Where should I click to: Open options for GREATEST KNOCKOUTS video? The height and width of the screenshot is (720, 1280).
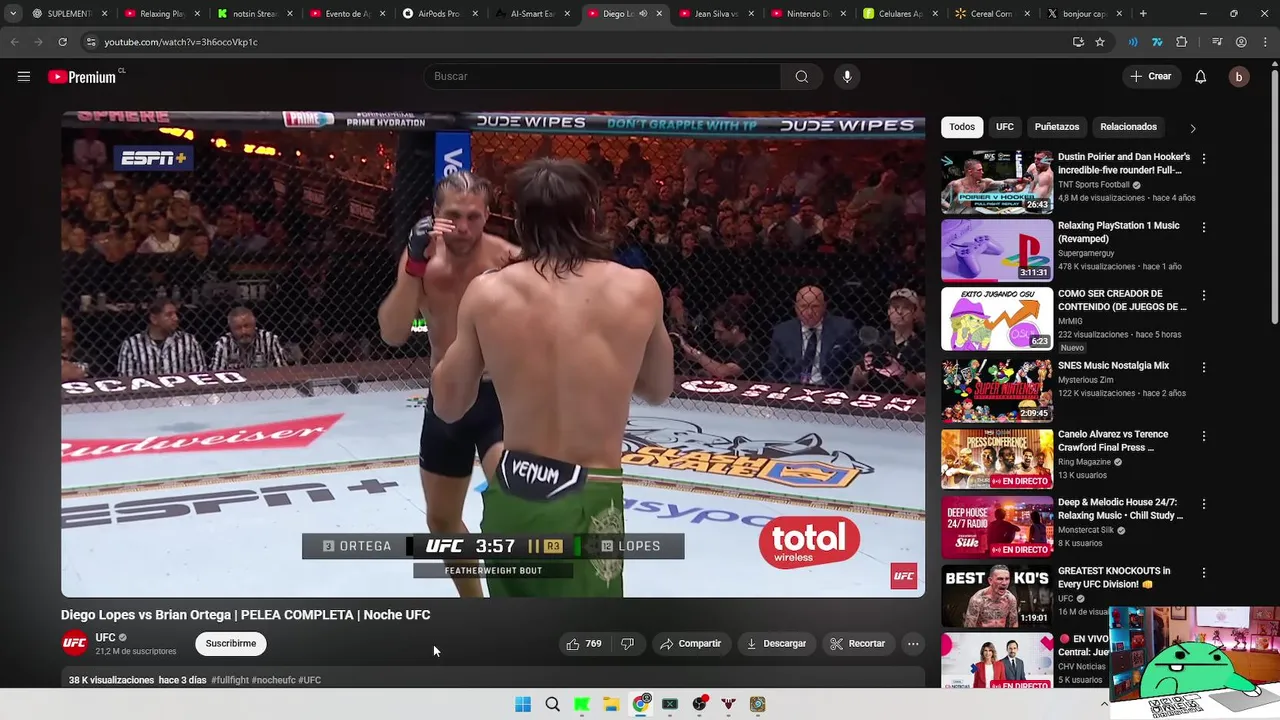(1203, 573)
